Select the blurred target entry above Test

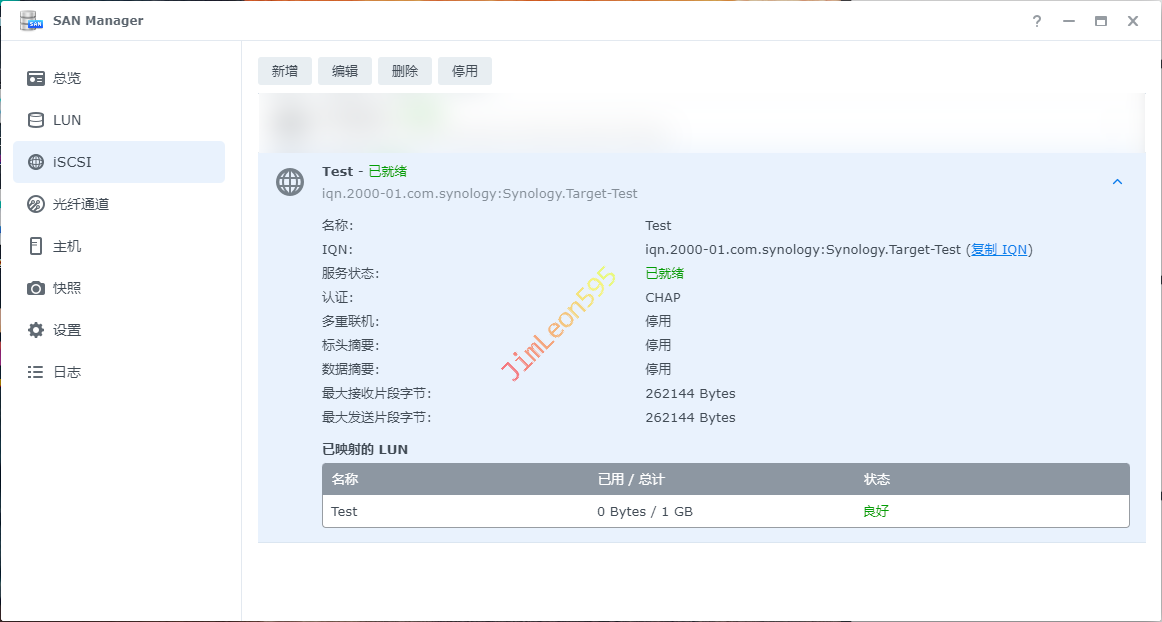coord(701,123)
